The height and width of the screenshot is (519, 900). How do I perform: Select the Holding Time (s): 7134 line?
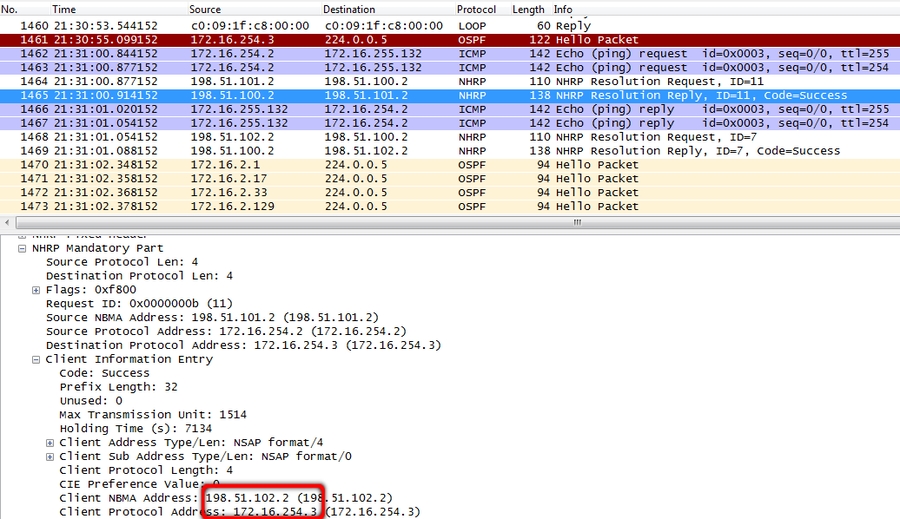(x=135, y=428)
